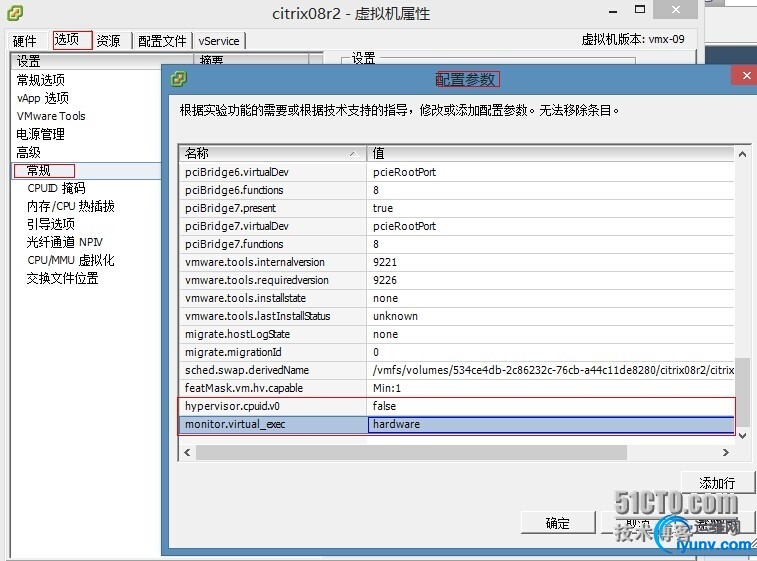Click the 'Min:1' value cell
The image size is (757, 561).
pyautogui.click(x=551, y=388)
